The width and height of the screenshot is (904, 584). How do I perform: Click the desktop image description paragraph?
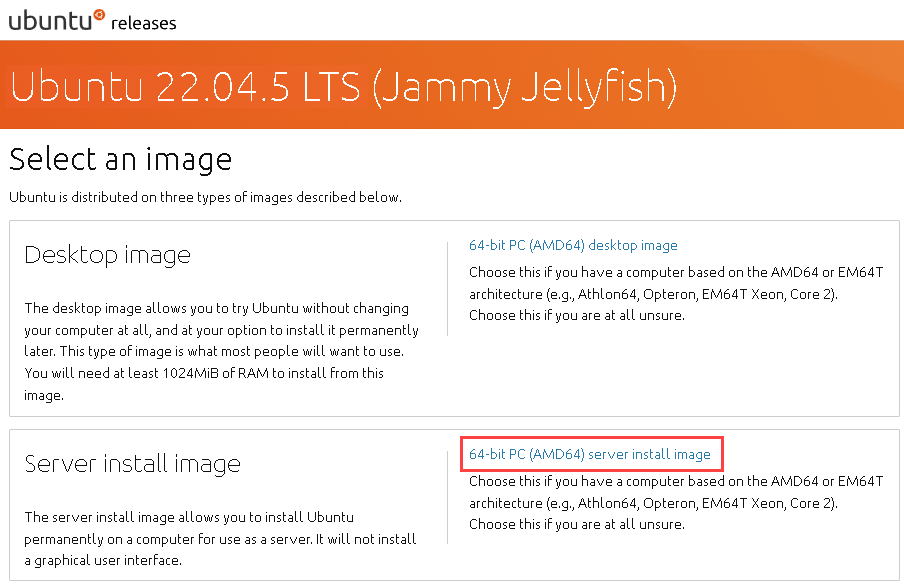click(x=220, y=351)
